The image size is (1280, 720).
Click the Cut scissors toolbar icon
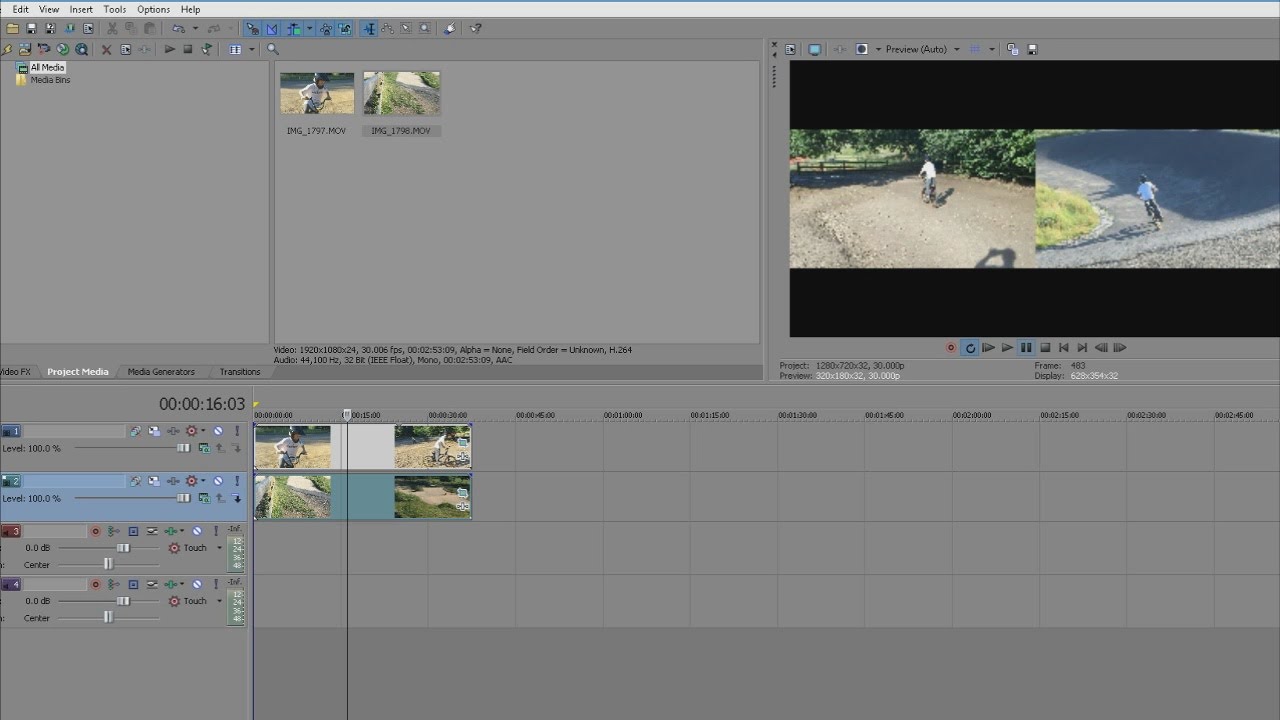pos(112,29)
